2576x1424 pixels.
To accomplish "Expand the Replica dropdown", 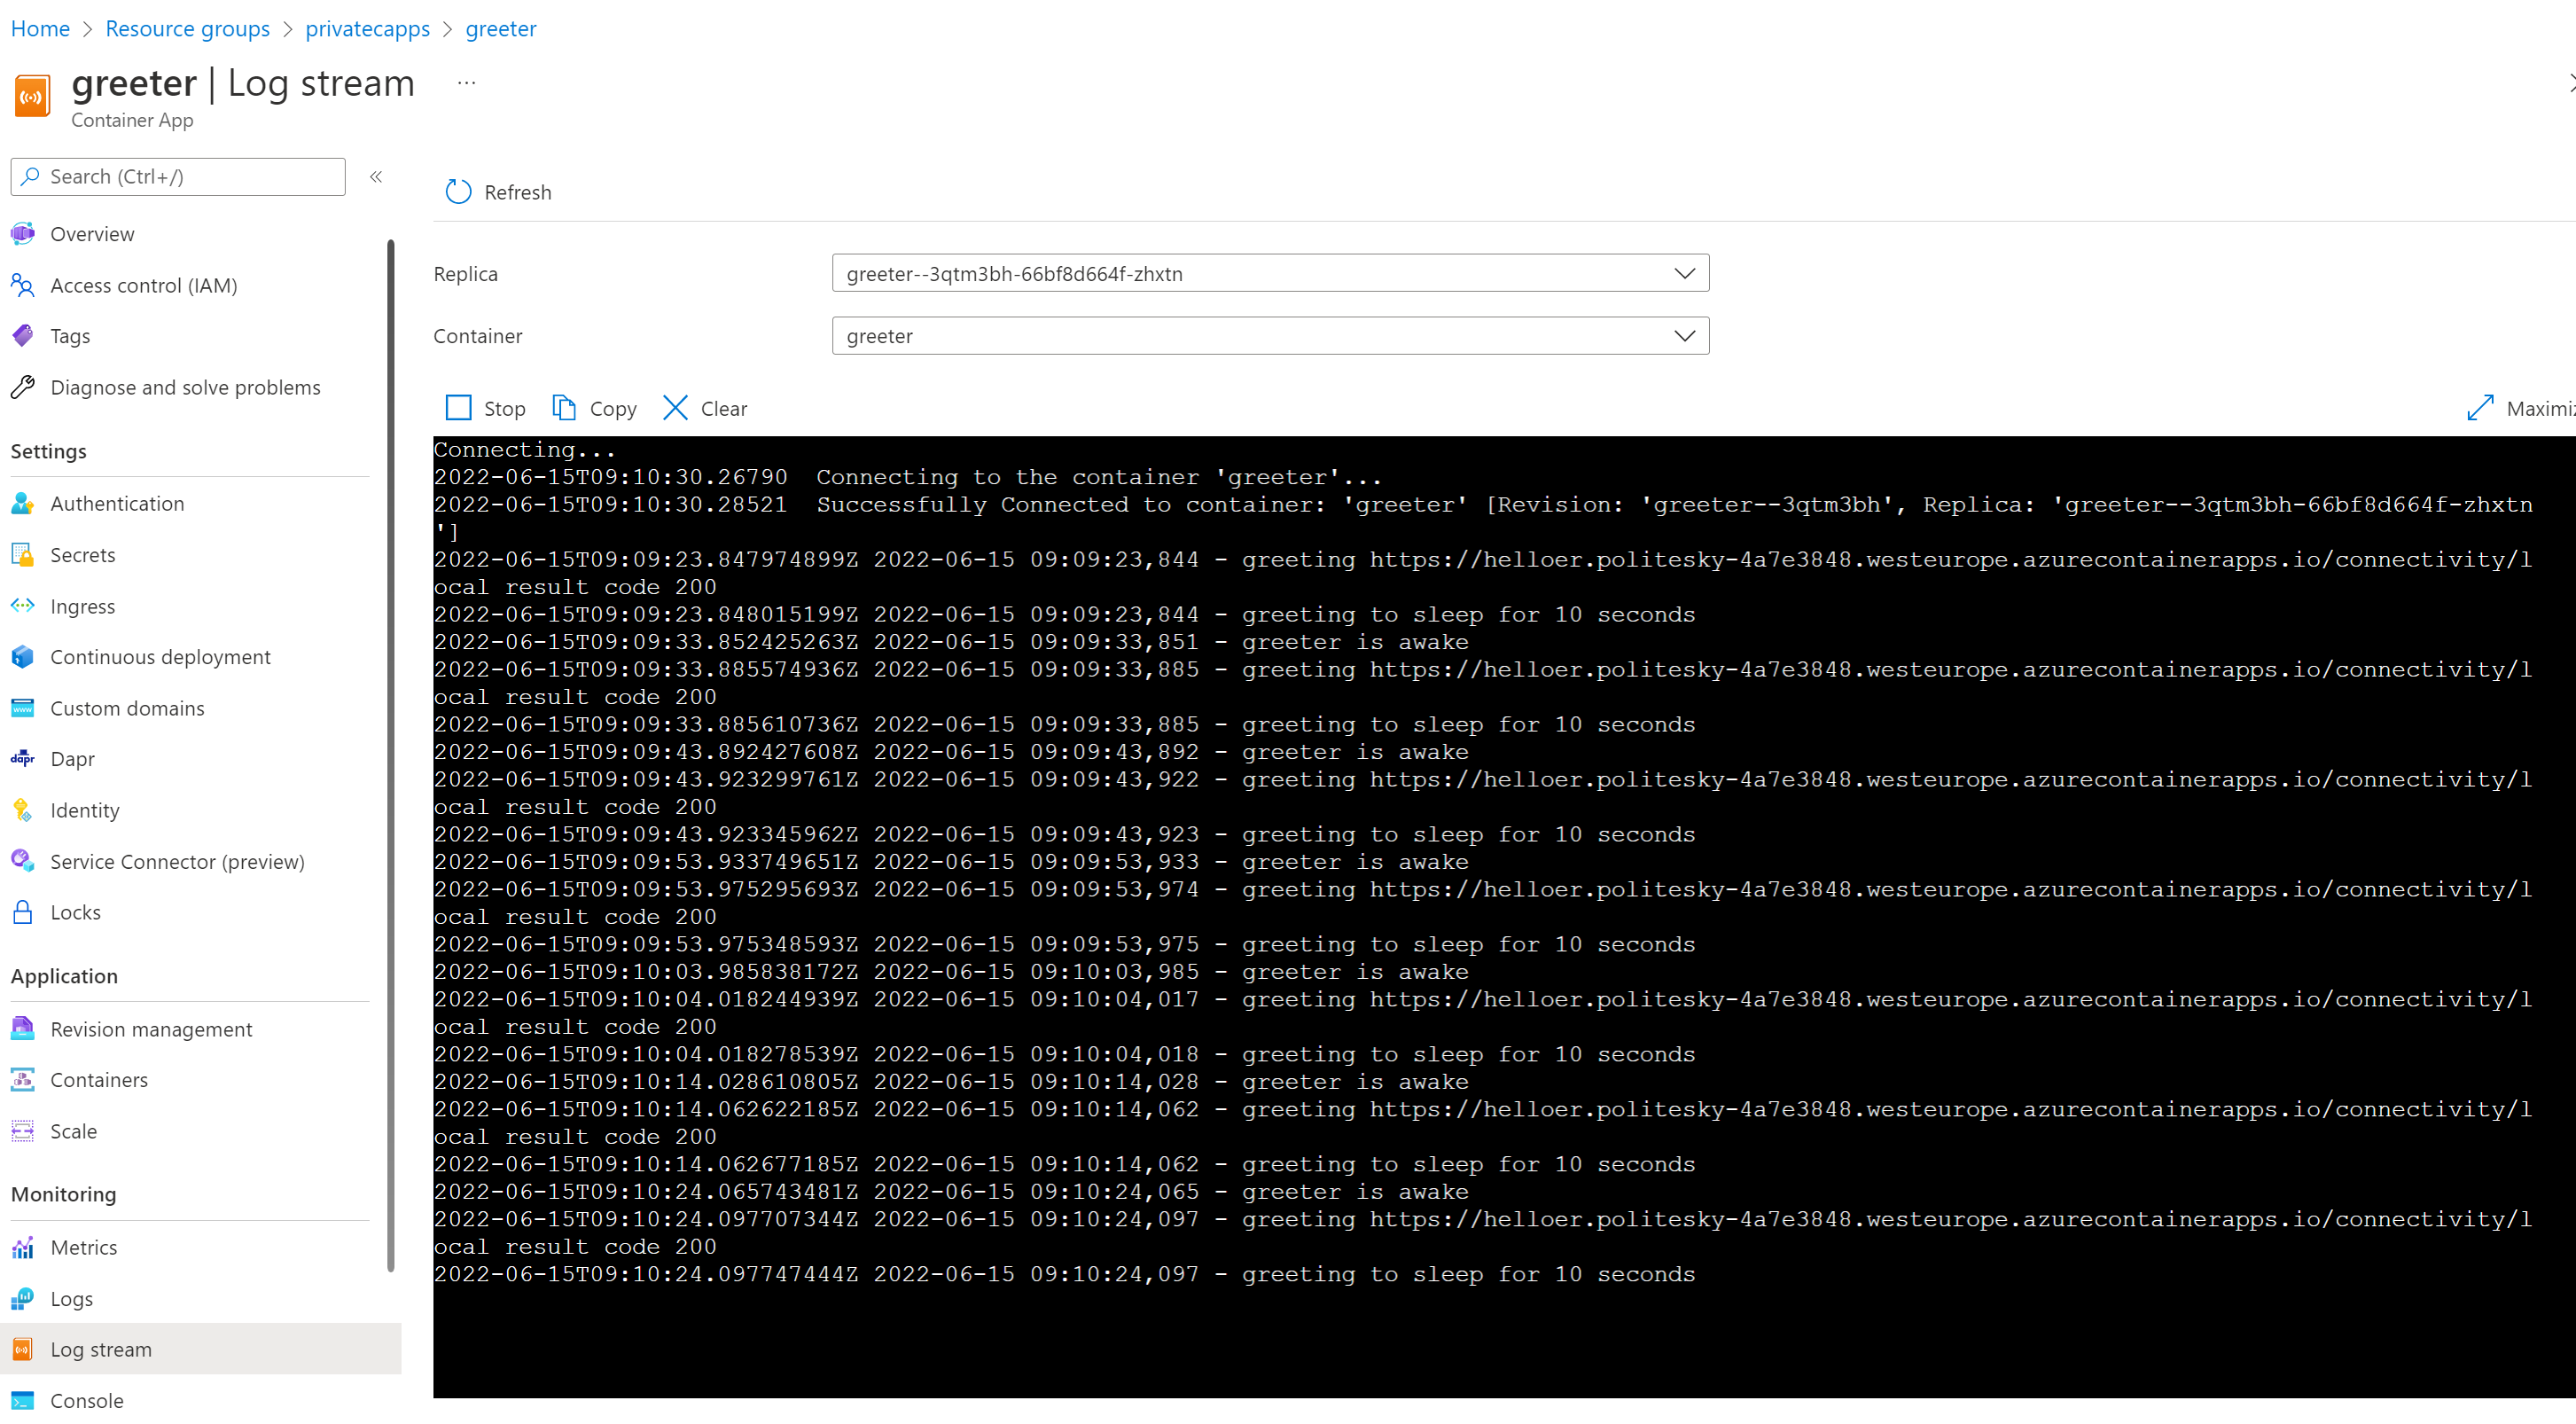I will 1684,274.
